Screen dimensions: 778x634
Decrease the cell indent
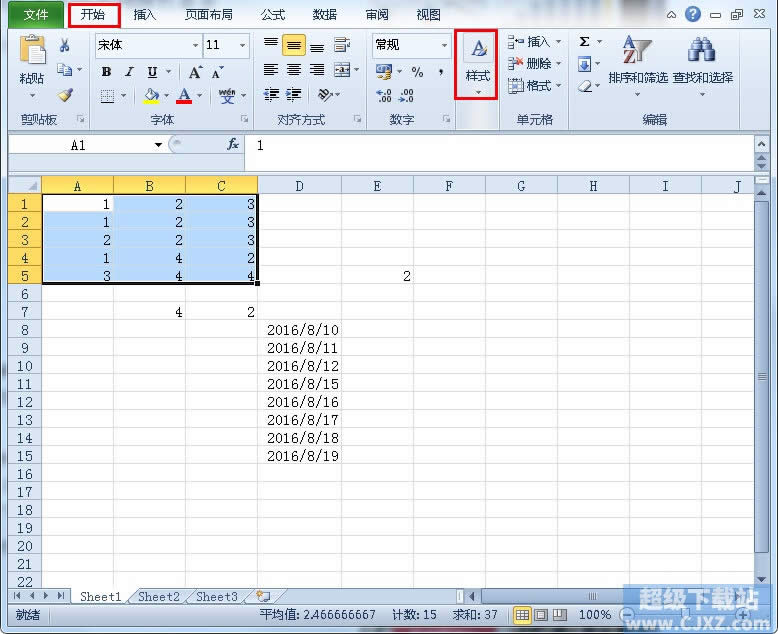pos(271,94)
